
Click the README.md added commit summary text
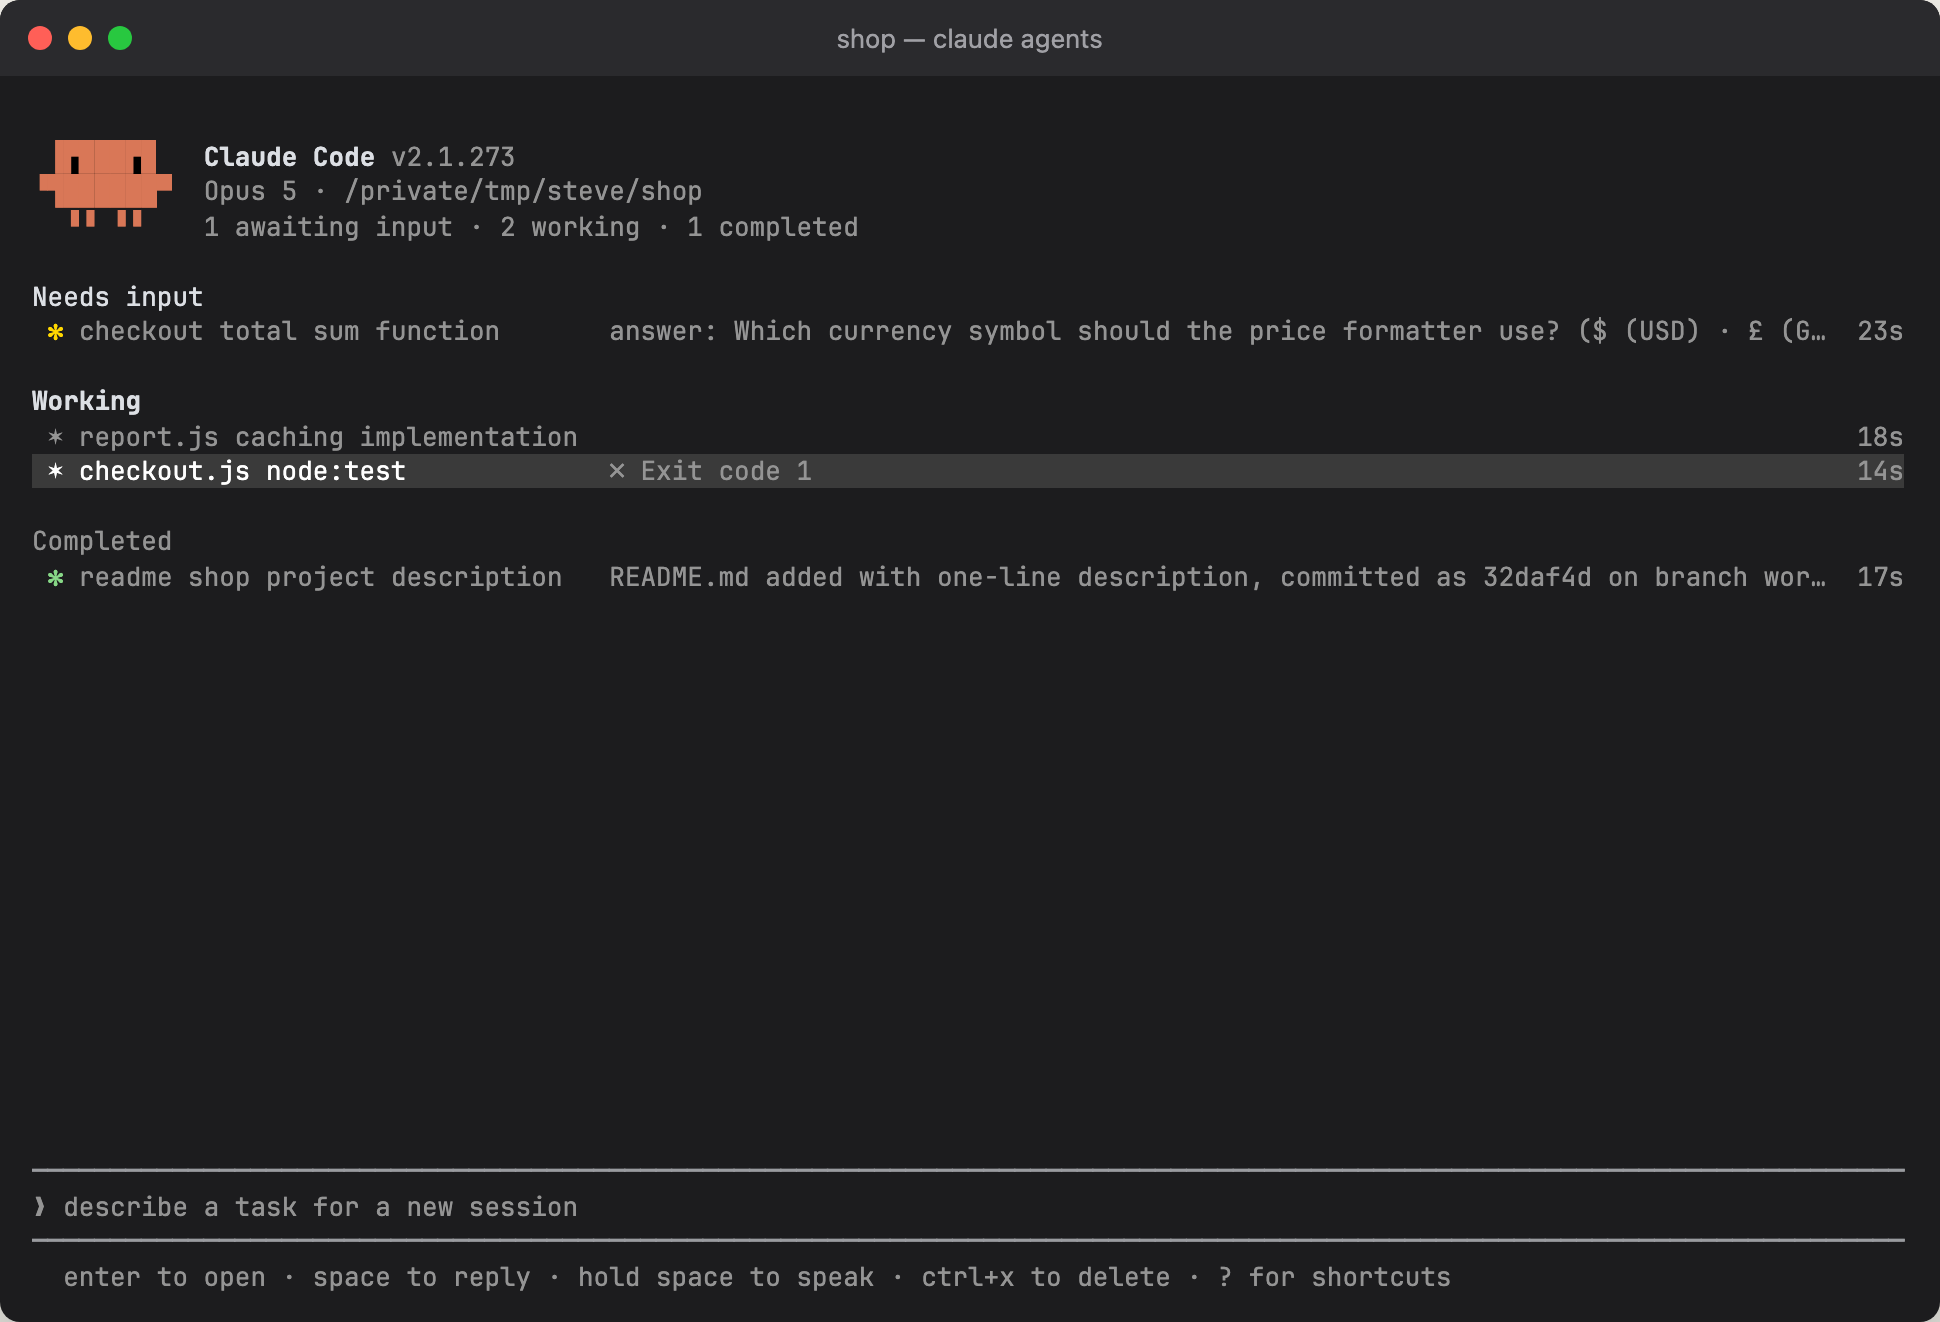[1218, 577]
